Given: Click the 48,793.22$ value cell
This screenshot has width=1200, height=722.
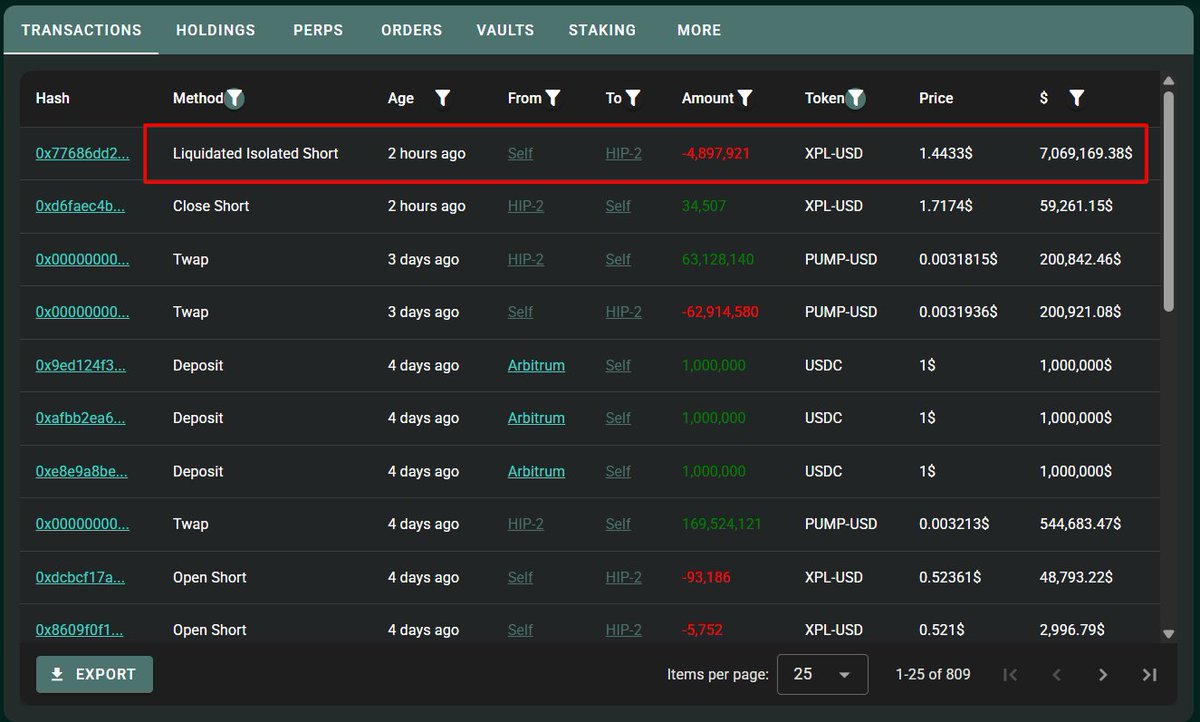Looking at the screenshot, I should (x=1076, y=577).
